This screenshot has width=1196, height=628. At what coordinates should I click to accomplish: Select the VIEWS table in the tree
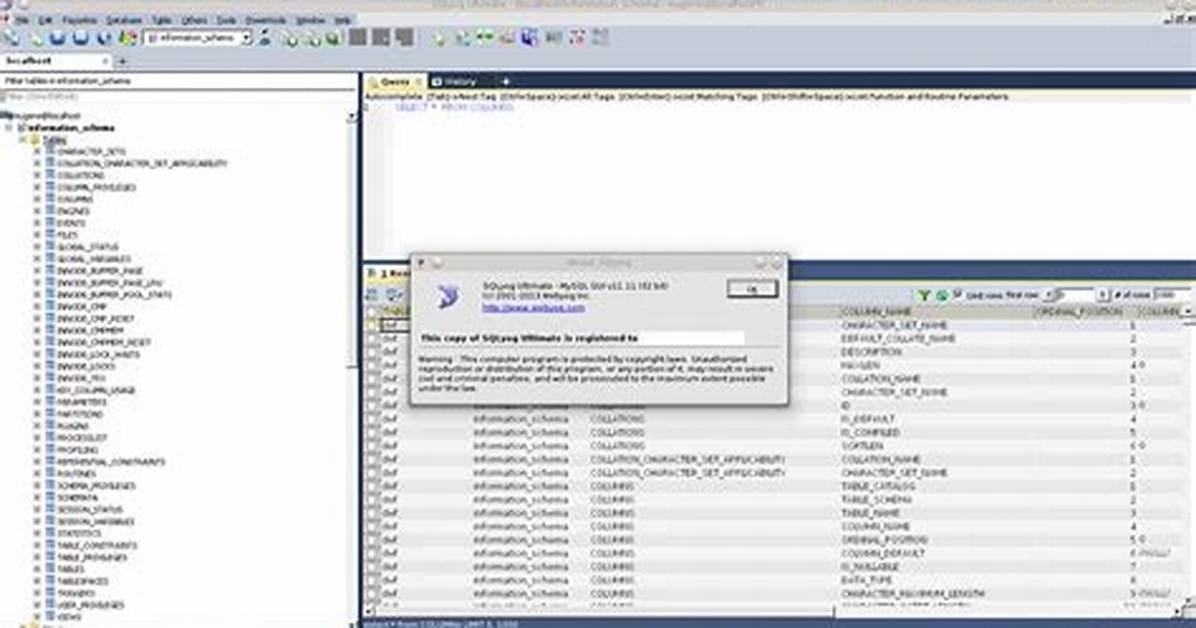point(69,617)
